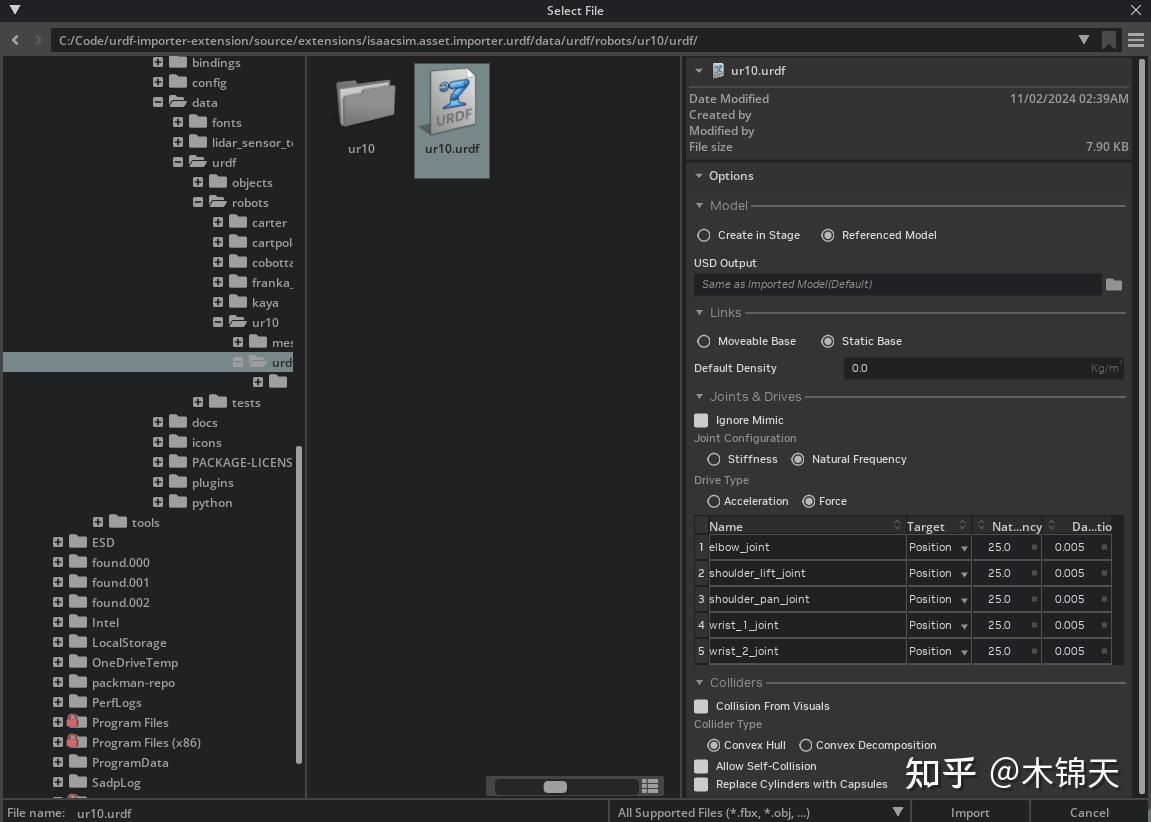Click the bookmark icon beside the path bar
This screenshot has width=1151, height=822.
pos(1111,40)
